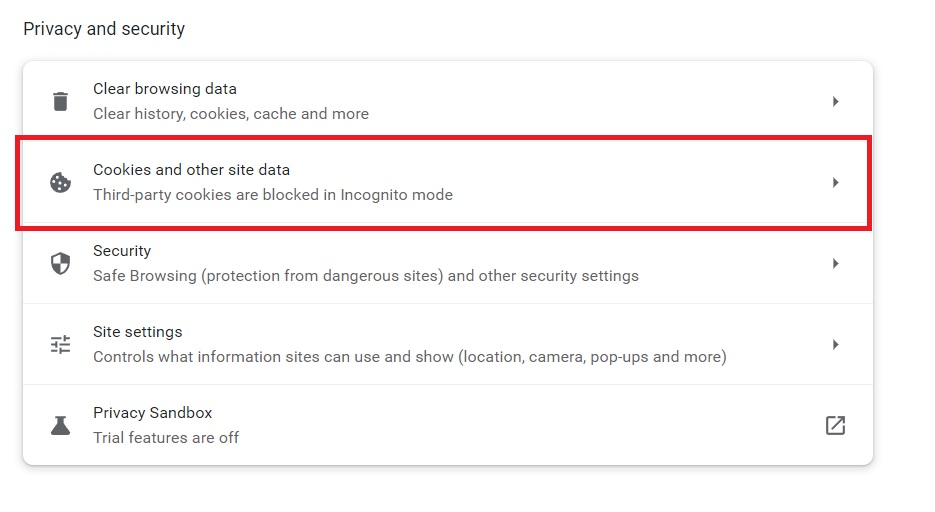Open Site settings title
935x512 pixels.
(138, 332)
